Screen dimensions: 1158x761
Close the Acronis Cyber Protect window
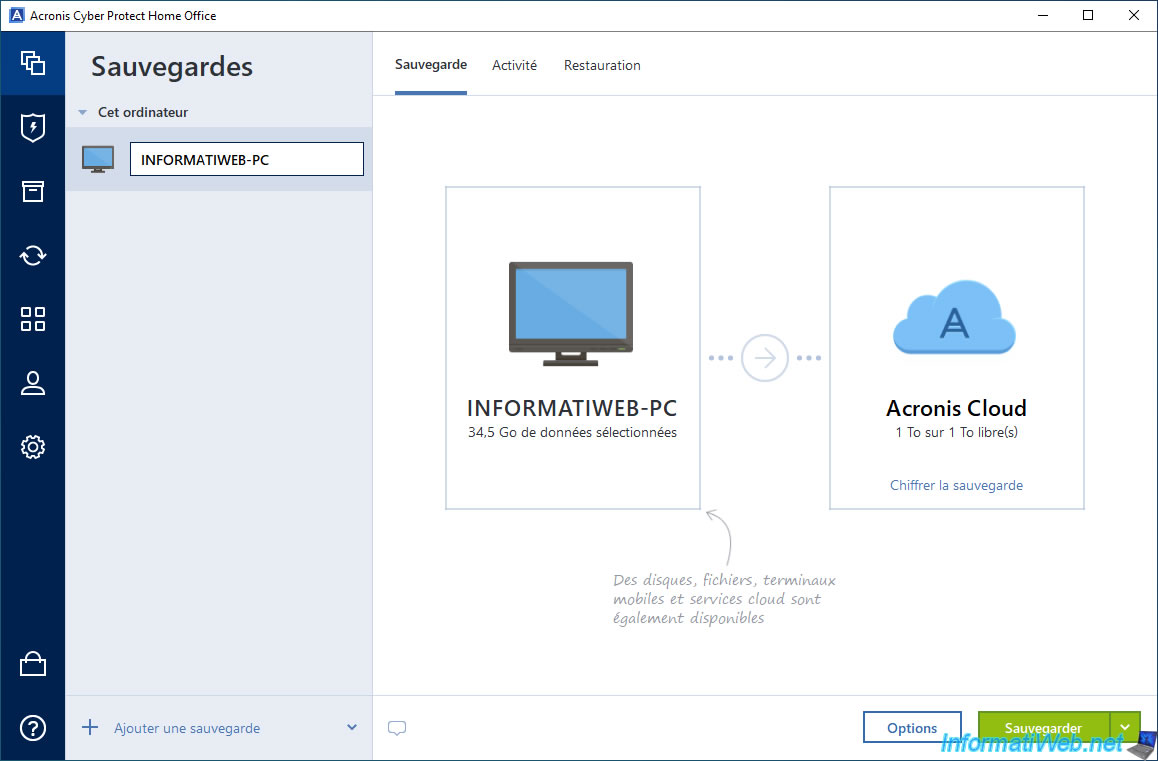click(x=1134, y=16)
